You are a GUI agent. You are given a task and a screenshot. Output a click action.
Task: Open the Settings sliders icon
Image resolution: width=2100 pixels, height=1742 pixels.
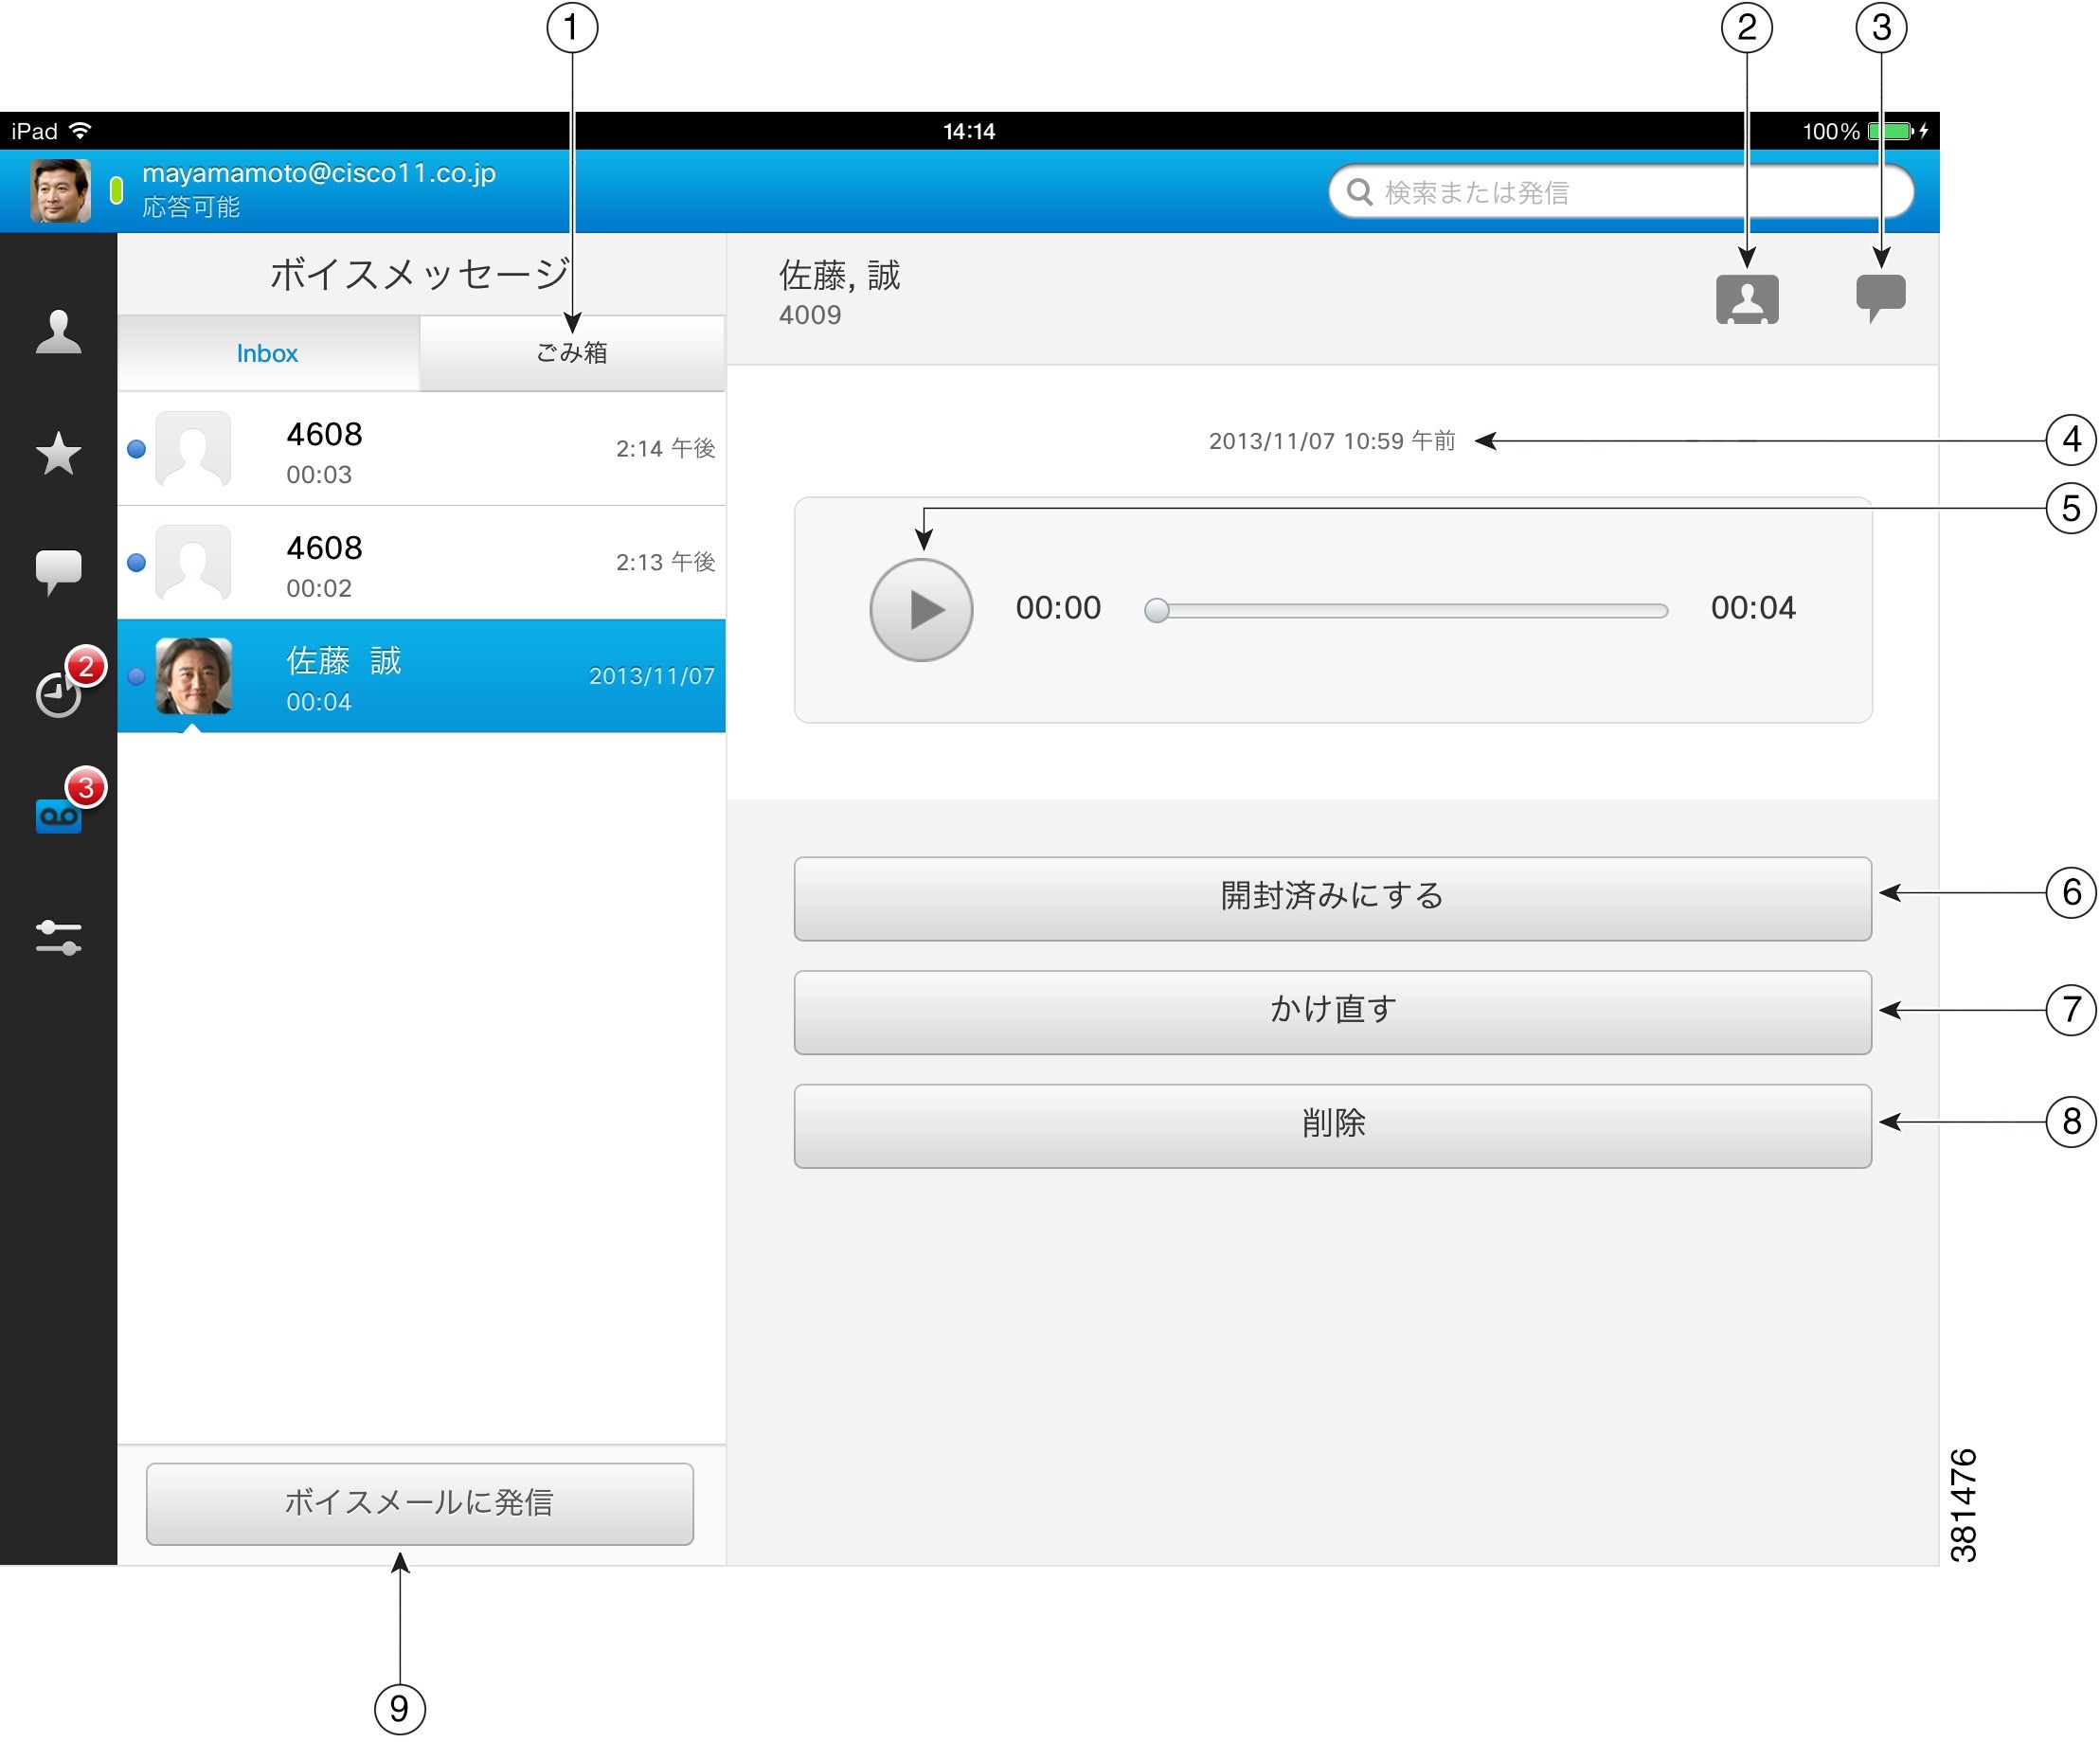pyautogui.click(x=57, y=938)
